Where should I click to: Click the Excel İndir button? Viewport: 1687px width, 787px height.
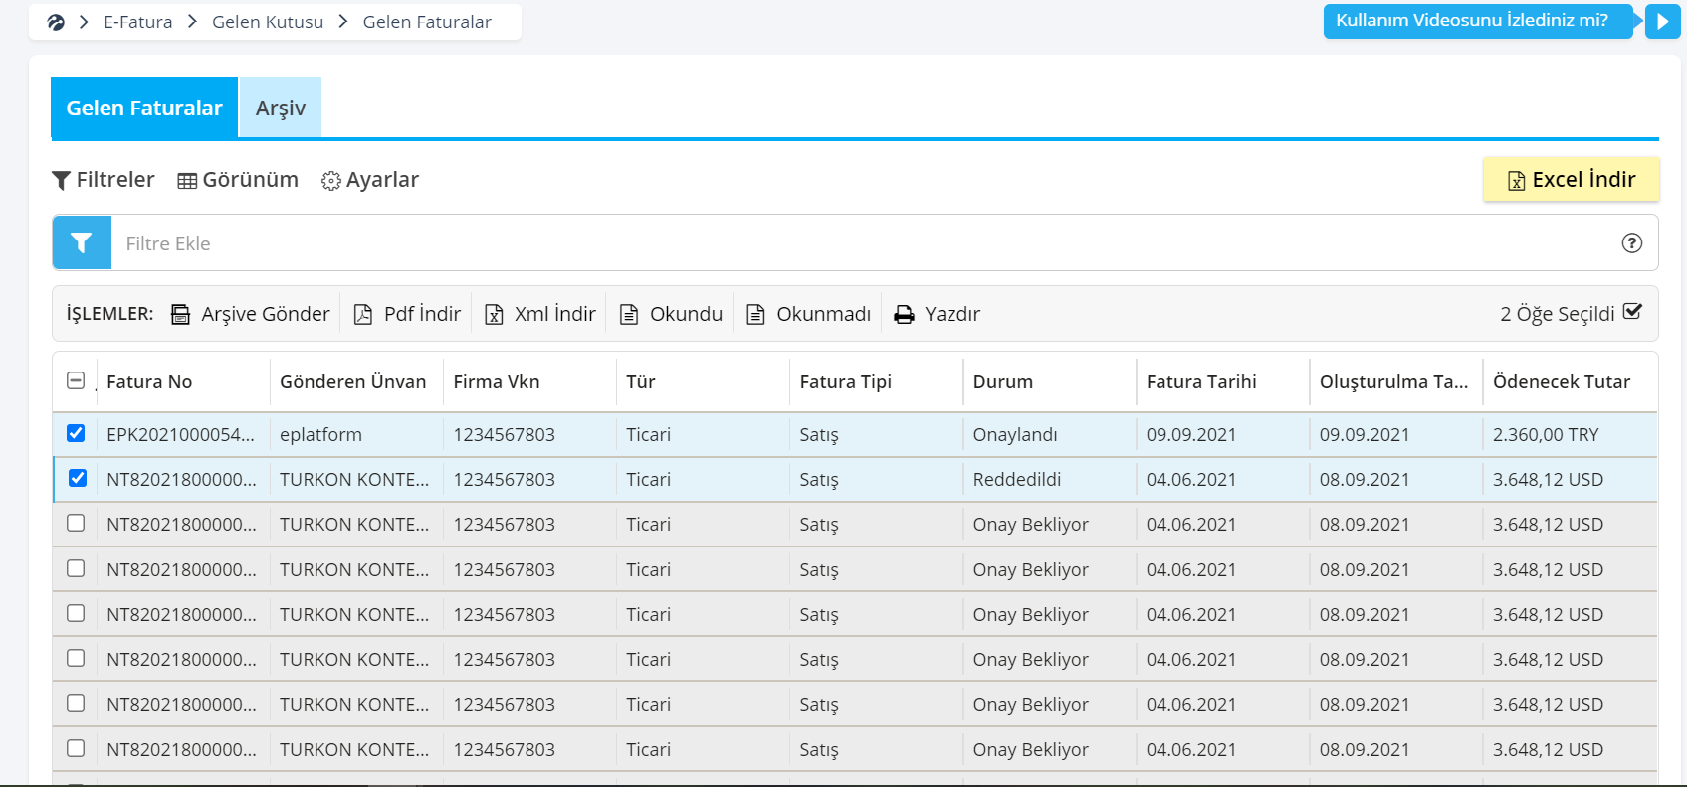coord(1571,179)
